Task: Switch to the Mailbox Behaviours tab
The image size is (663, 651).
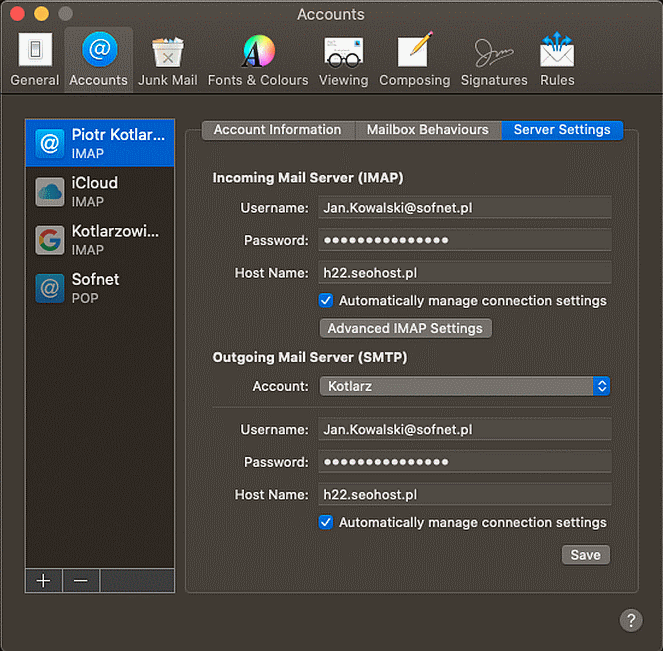Action: pos(427,130)
